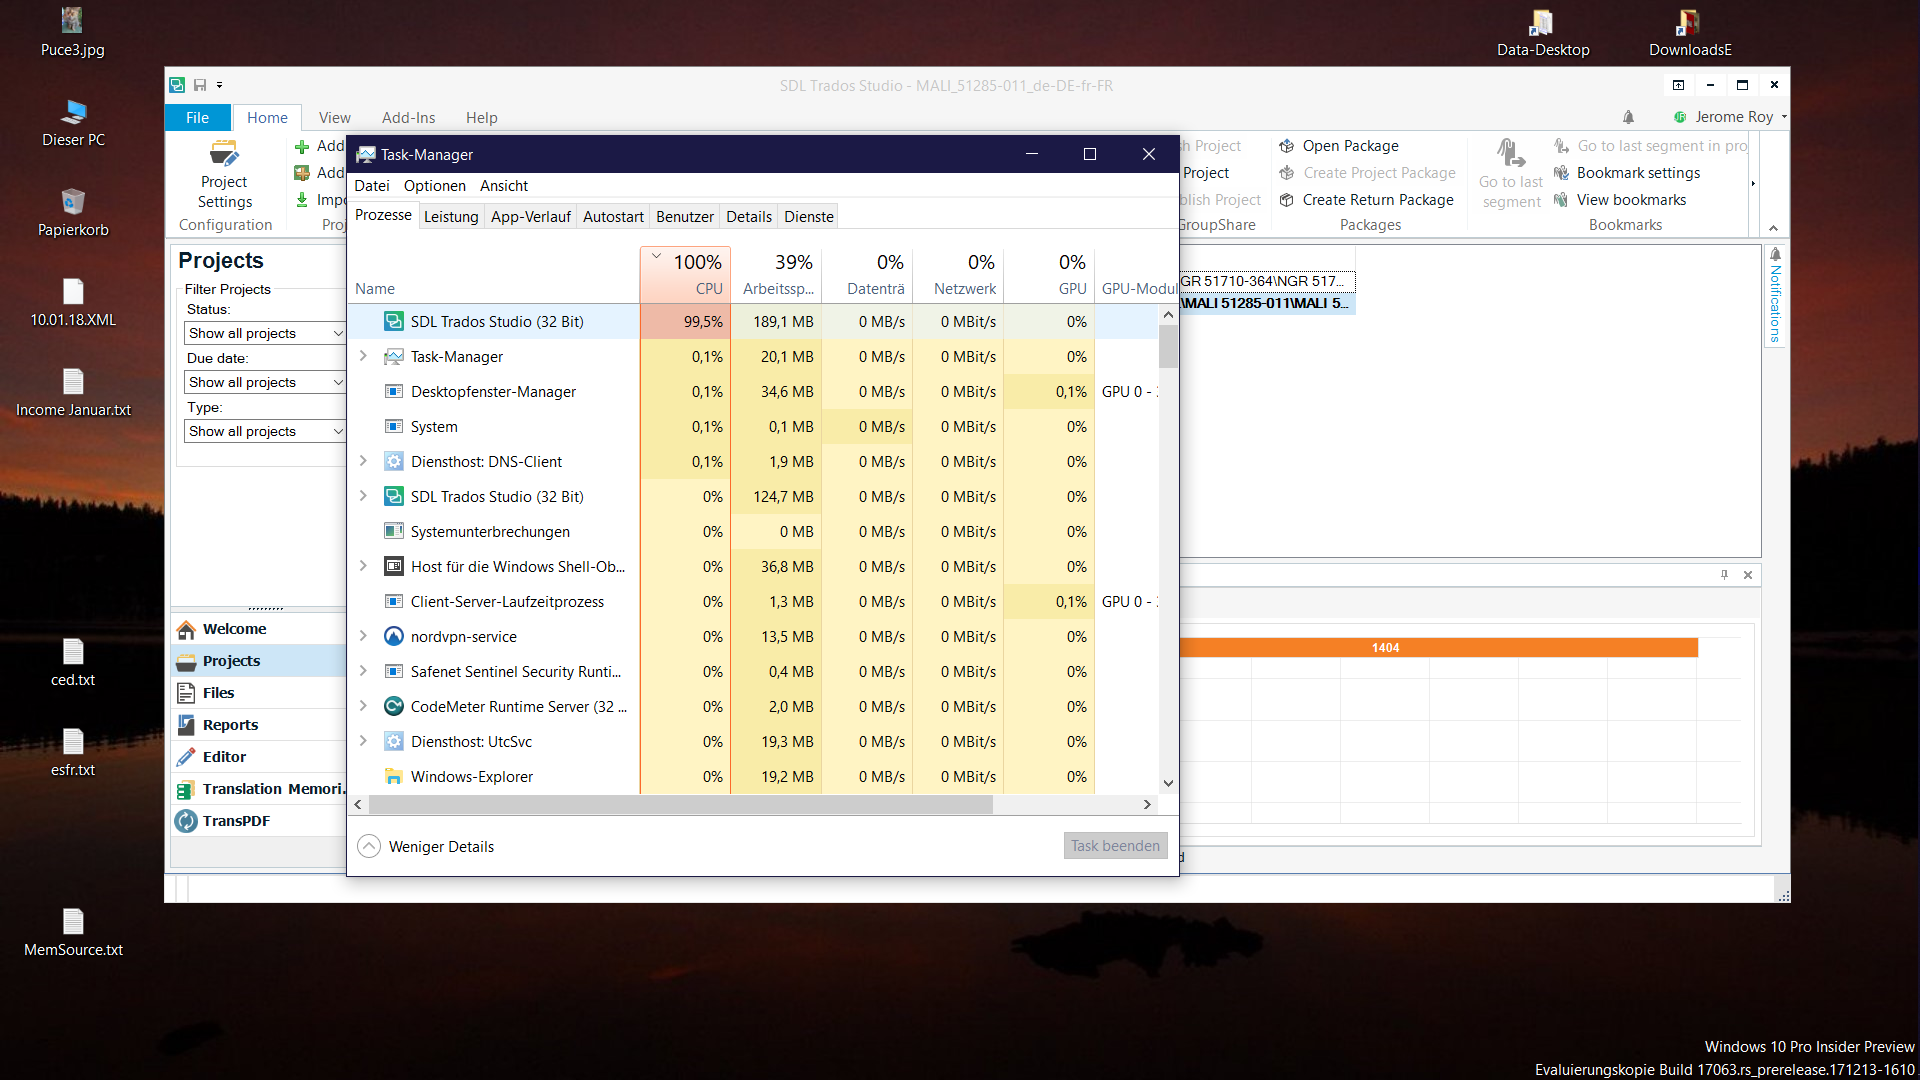The height and width of the screenshot is (1080, 1920).
Task: Expand CodeMeter Runtime Server row
Action: [x=363, y=706]
